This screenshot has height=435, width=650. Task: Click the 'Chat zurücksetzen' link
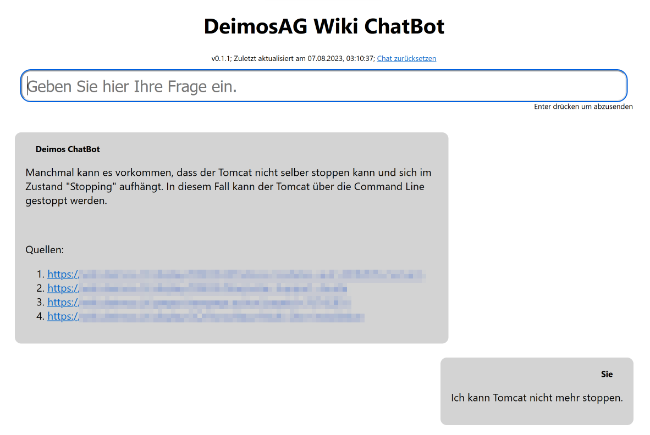coord(406,58)
